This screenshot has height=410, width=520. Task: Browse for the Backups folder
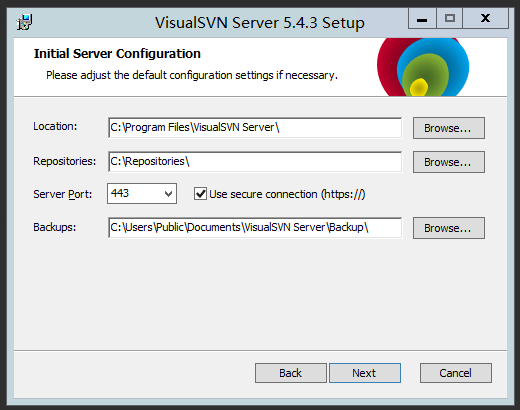(x=449, y=228)
